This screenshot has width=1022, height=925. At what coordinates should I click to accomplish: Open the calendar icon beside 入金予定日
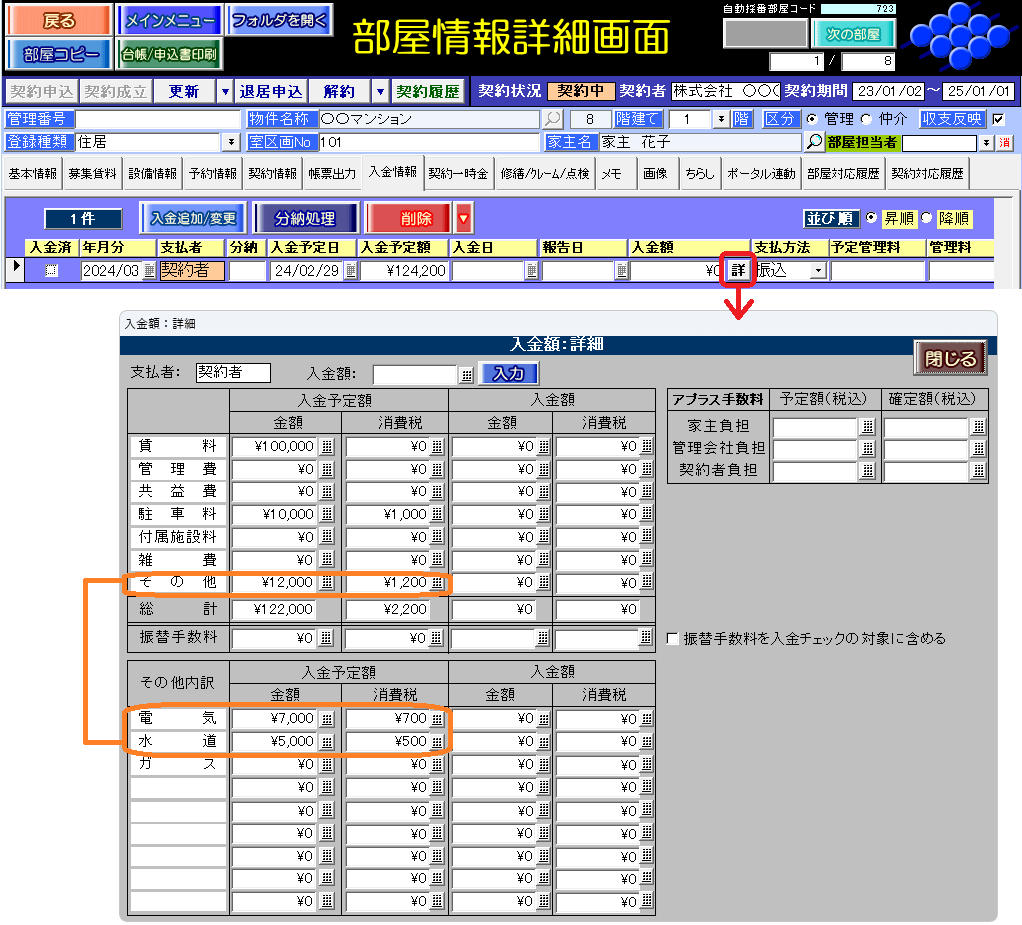(x=350, y=270)
